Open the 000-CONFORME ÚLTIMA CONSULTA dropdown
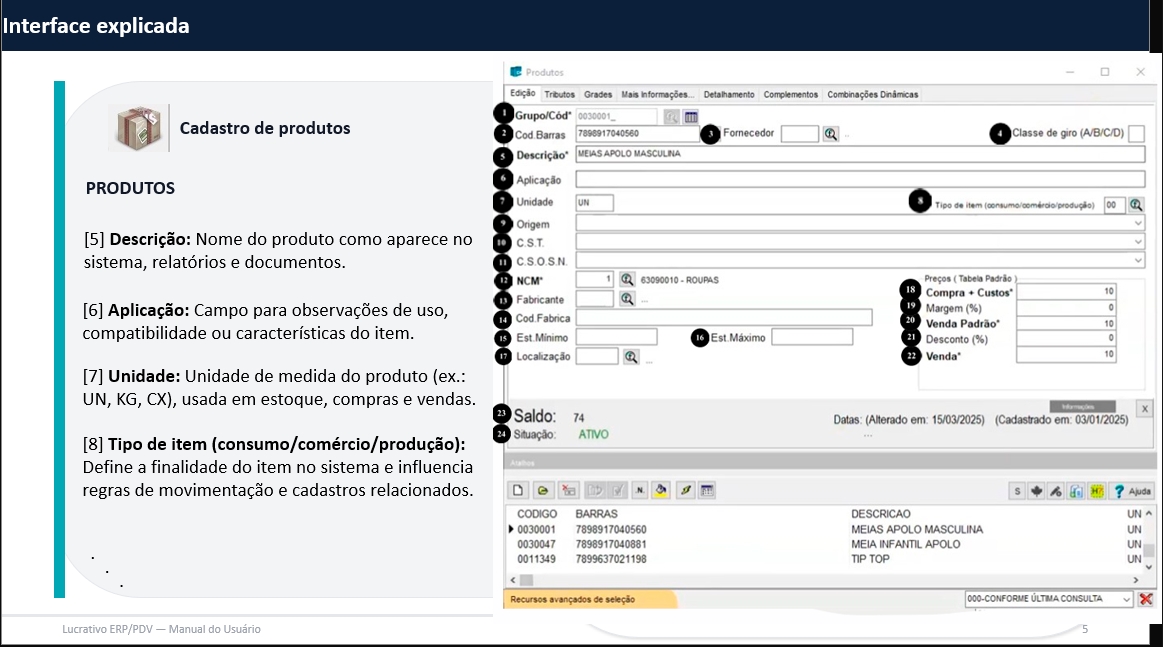Viewport: 1163px width, 647px height. coord(1127,599)
